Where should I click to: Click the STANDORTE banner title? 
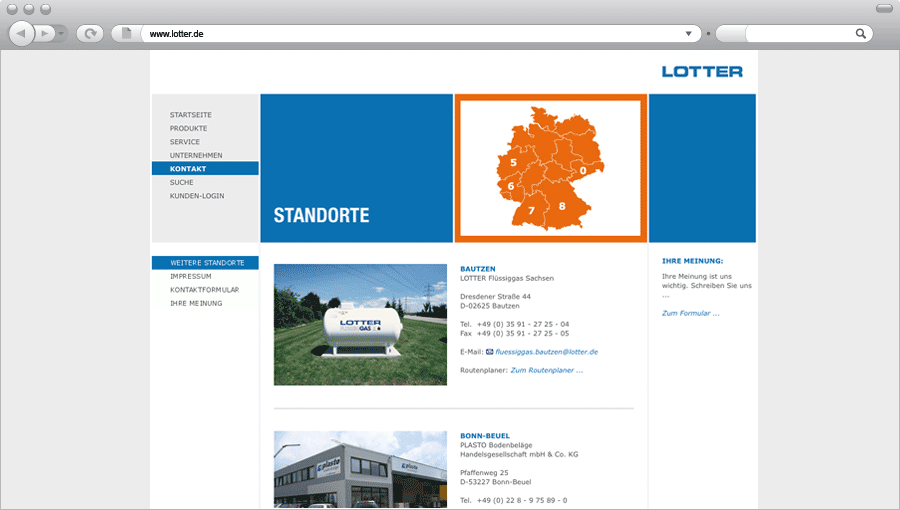321,215
